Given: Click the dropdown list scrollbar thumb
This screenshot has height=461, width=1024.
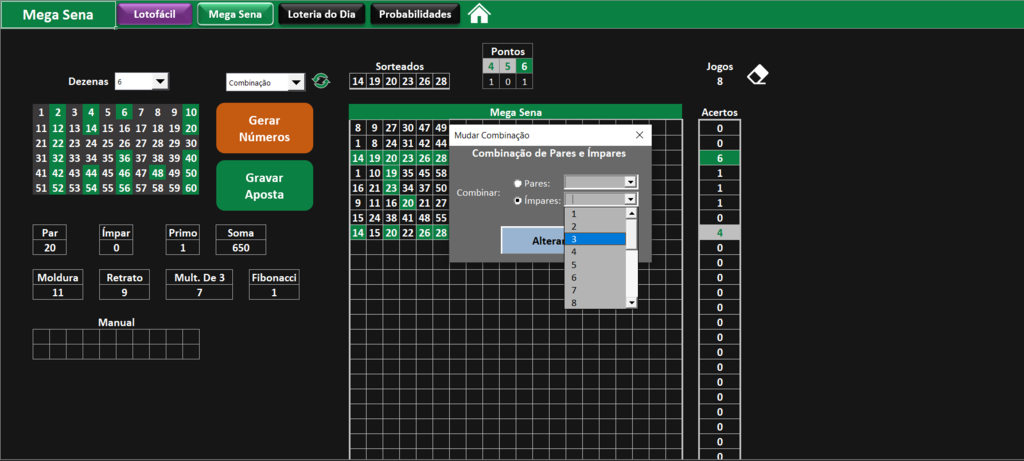Looking at the screenshot, I should 632,234.
